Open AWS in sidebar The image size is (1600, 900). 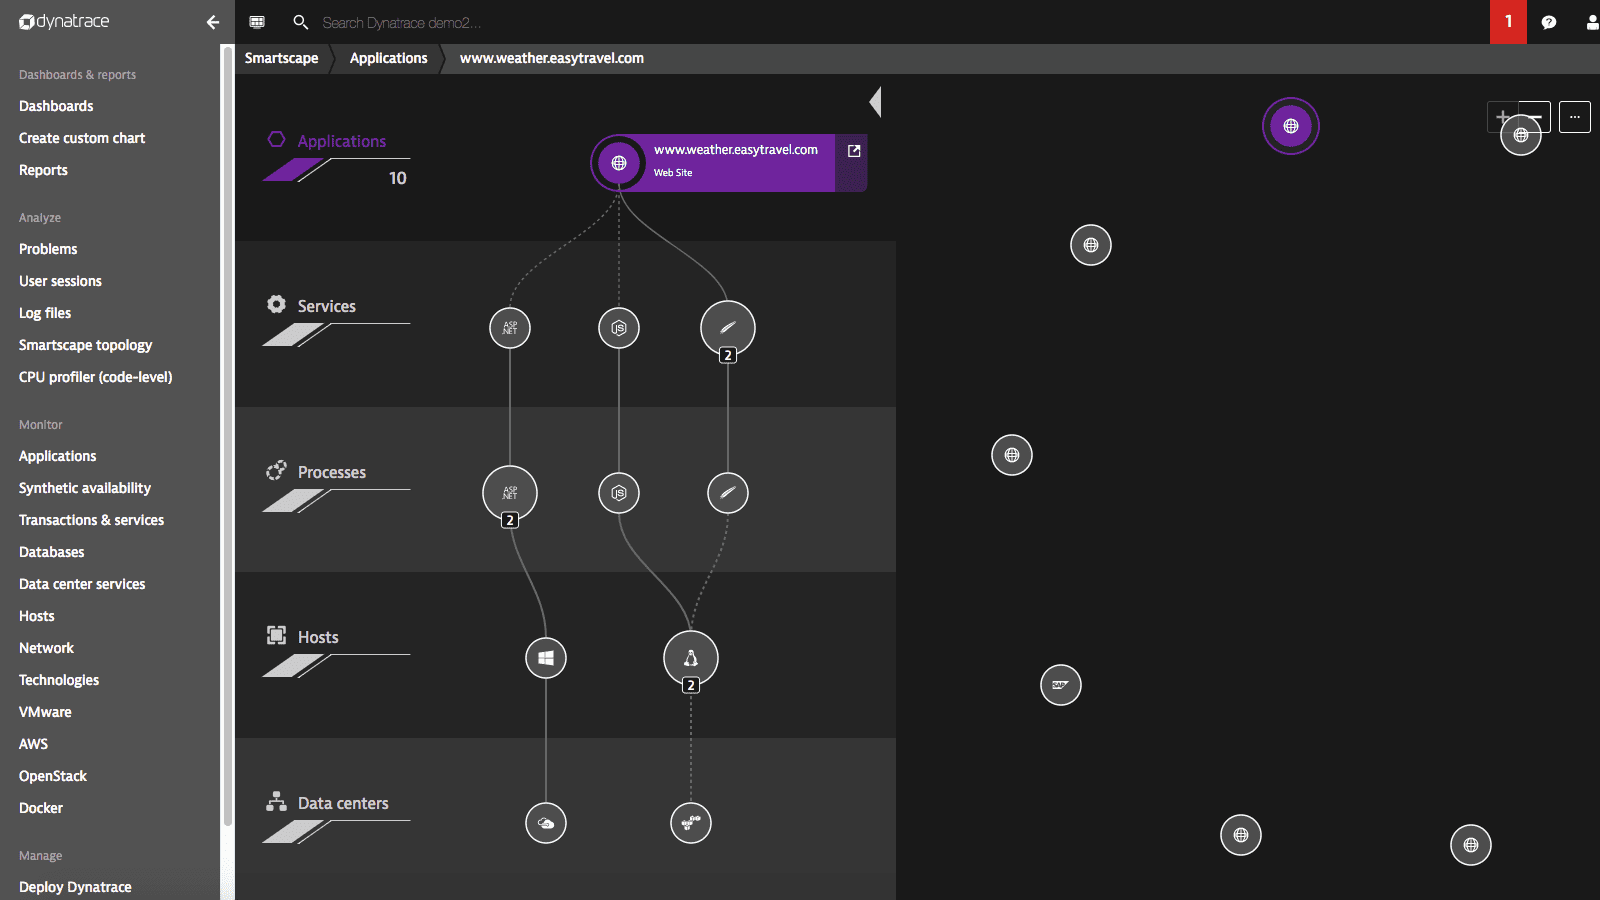[x=33, y=744]
